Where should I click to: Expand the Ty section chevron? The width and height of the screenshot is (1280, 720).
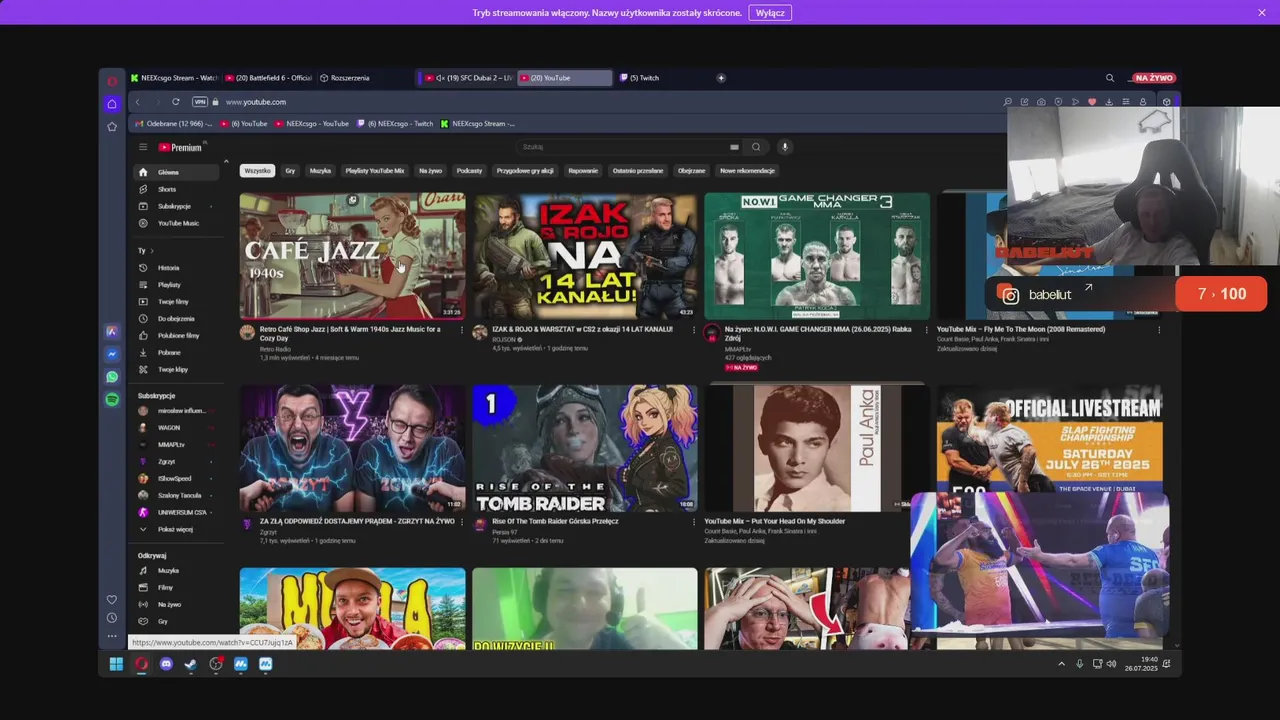(153, 250)
